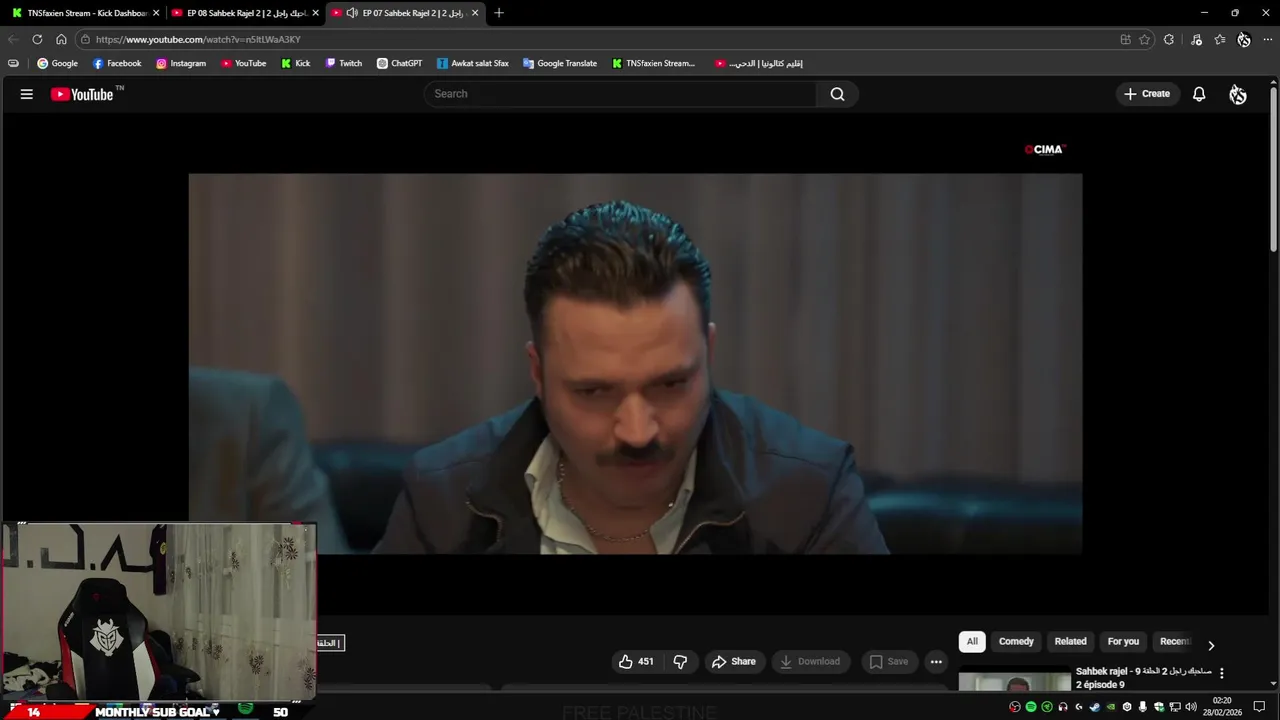Screen dimensions: 1280x720
Task: Share the video
Action: point(733,661)
